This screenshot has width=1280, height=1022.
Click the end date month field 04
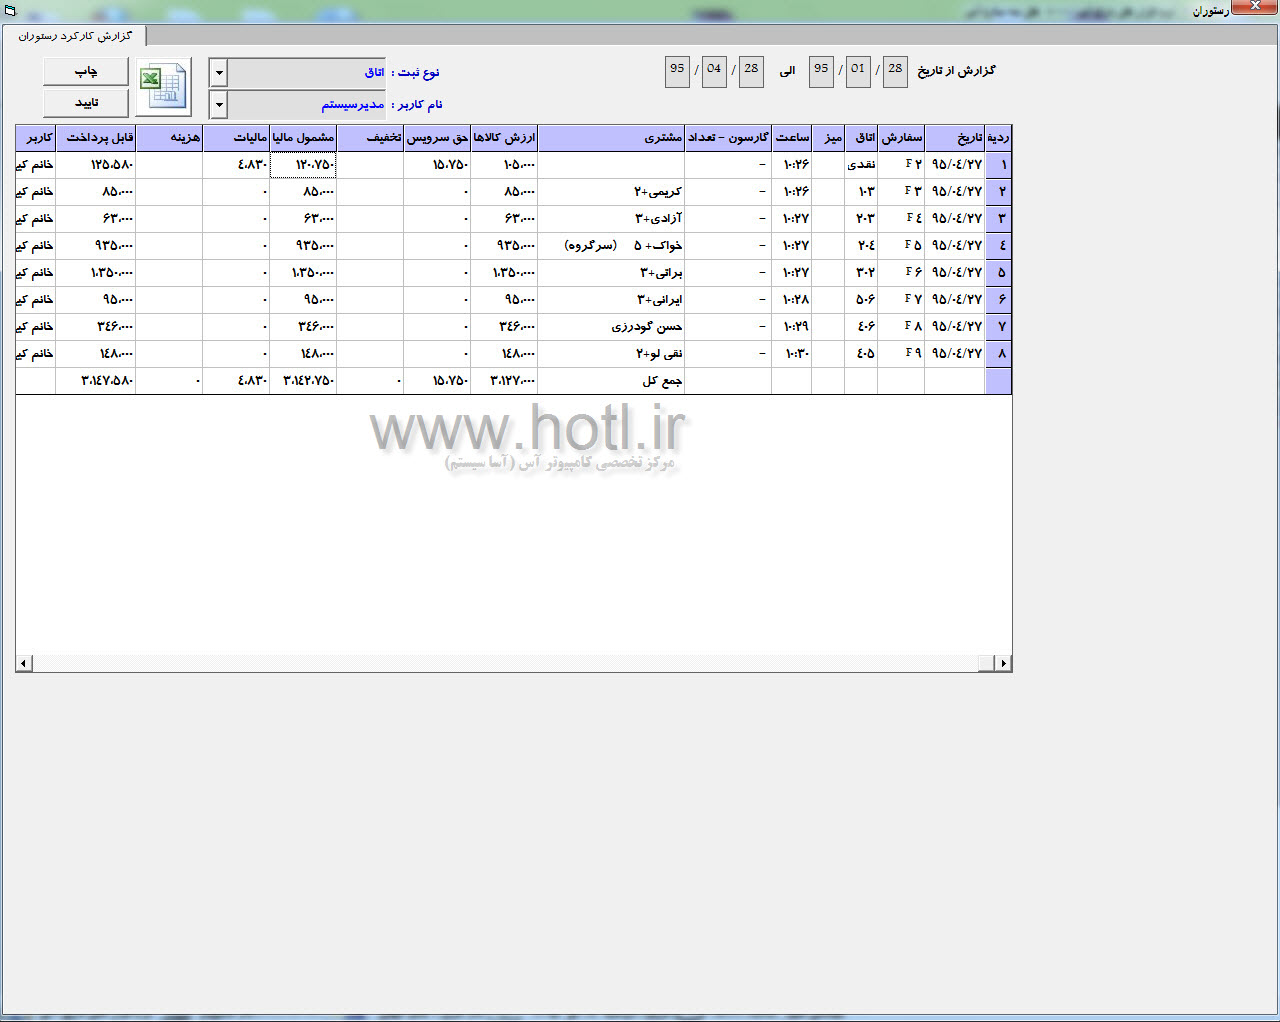pyautogui.click(x=714, y=70)
